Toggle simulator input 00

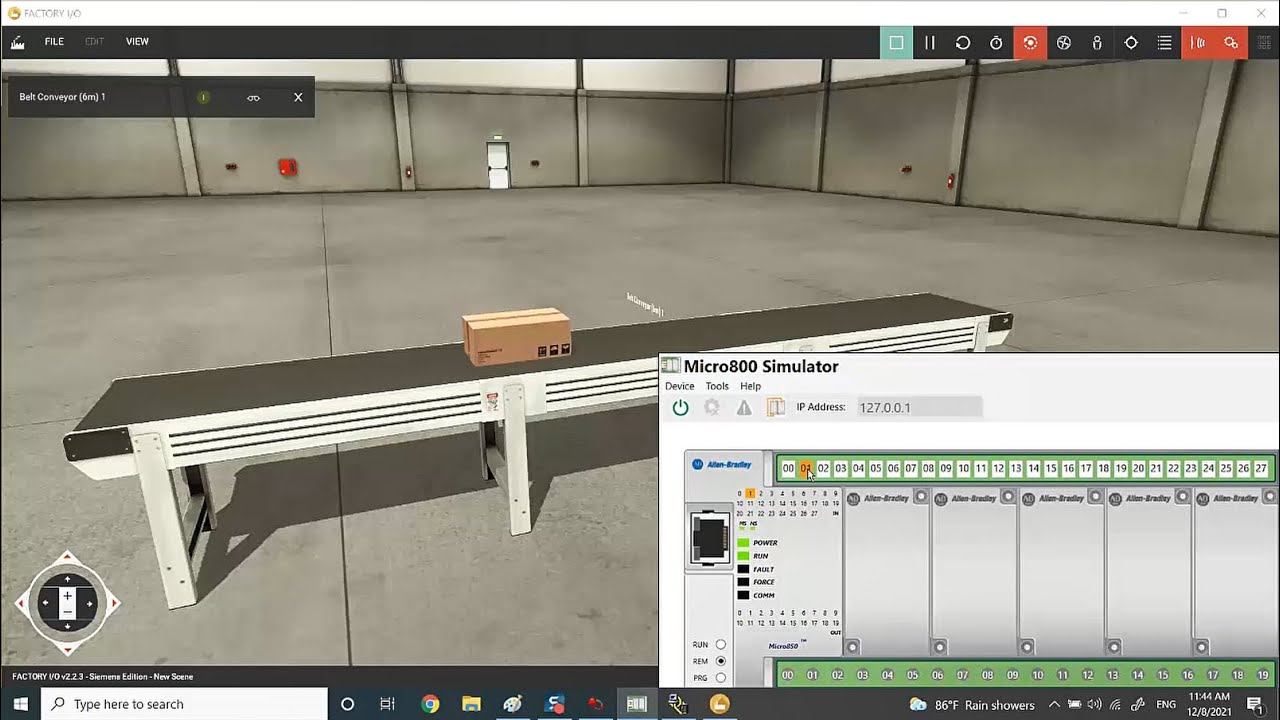pos(788,468)
